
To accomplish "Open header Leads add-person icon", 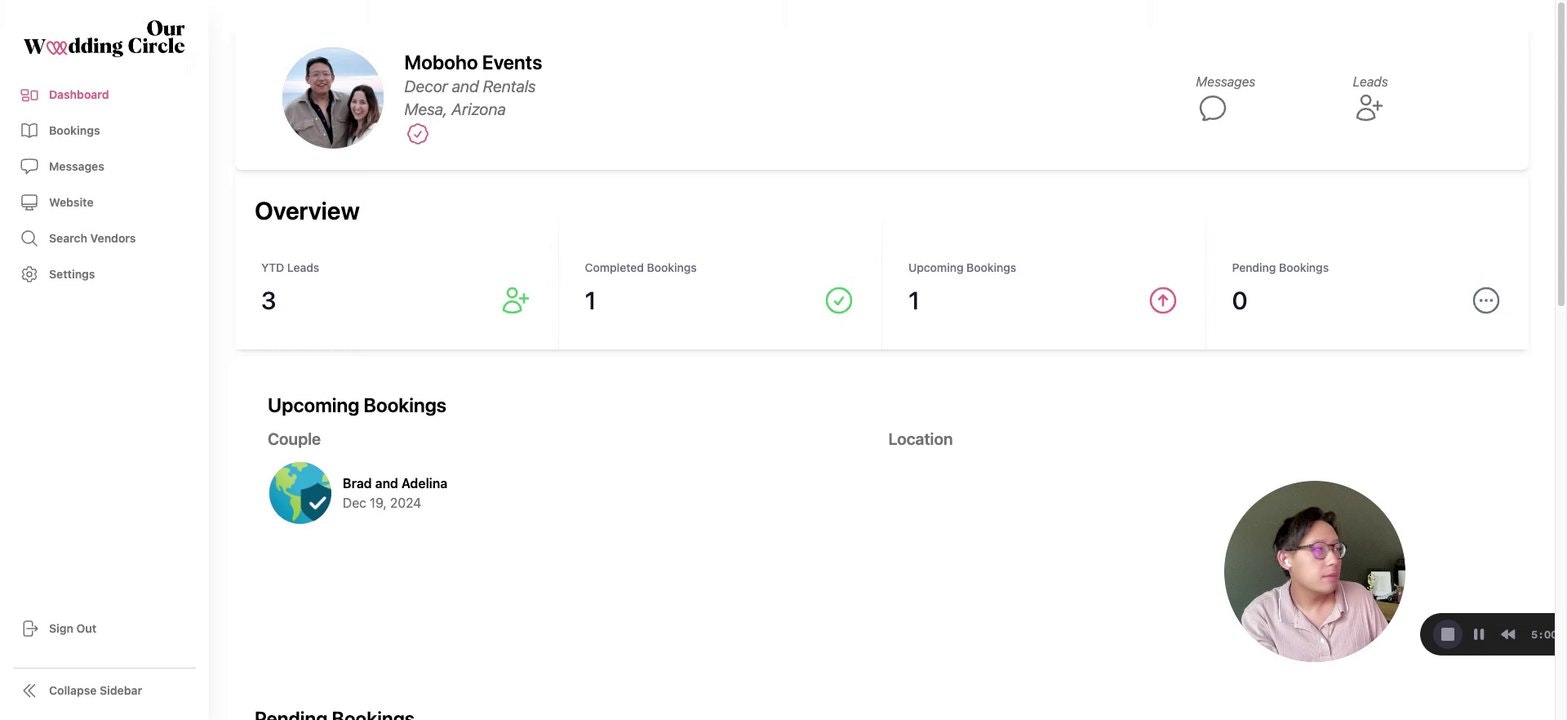I will click(x=1369, y=109).
